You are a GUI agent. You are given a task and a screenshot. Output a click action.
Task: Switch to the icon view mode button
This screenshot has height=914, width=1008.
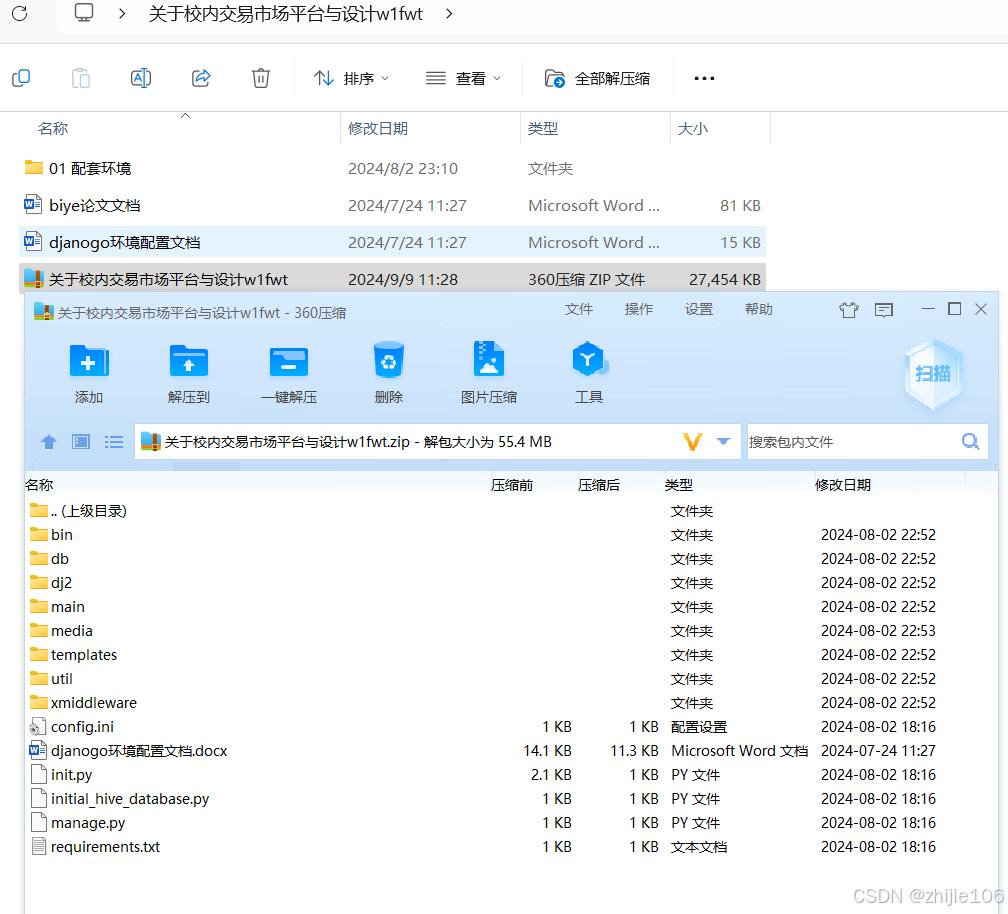81,442
